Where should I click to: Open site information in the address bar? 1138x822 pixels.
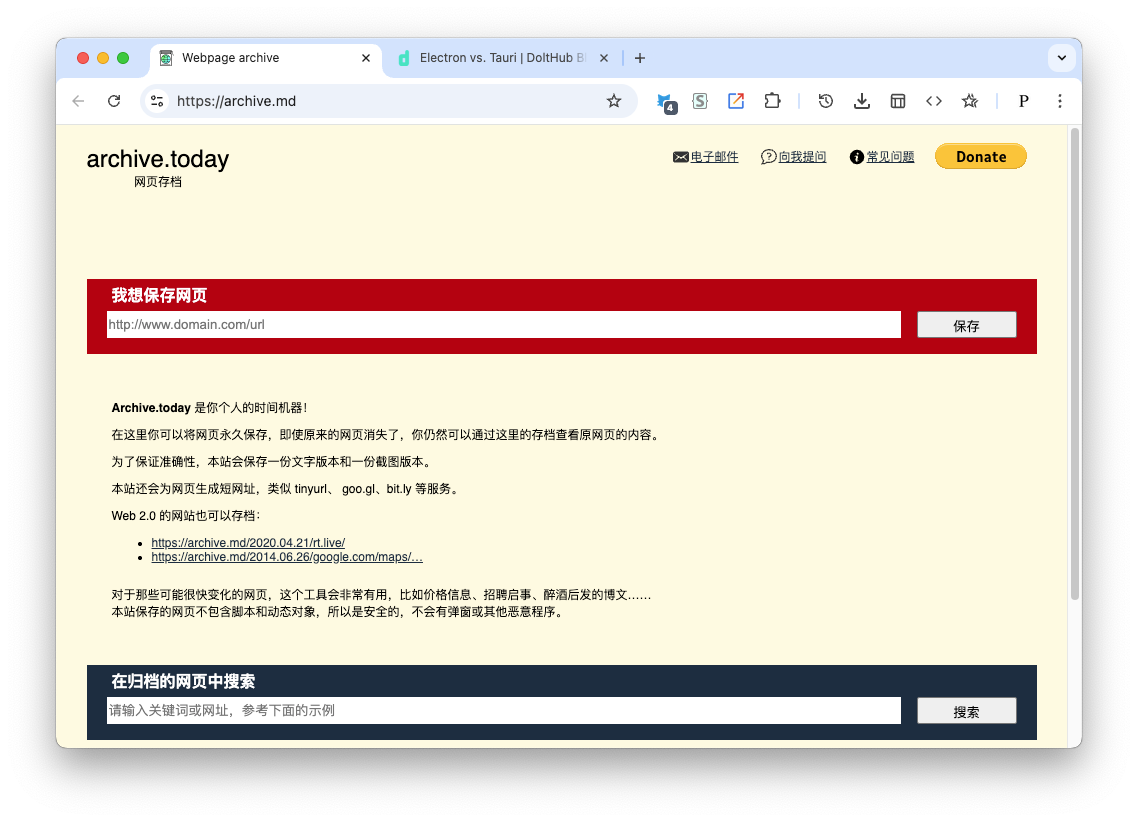coord(157,101)
